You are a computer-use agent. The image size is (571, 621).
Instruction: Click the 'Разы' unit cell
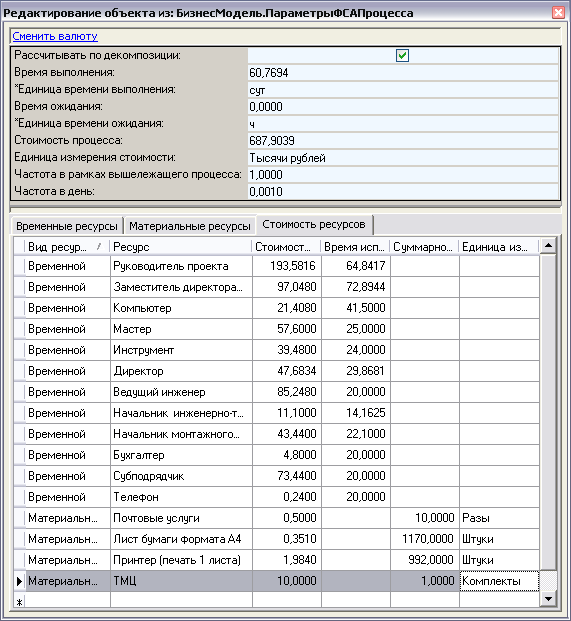499,518
